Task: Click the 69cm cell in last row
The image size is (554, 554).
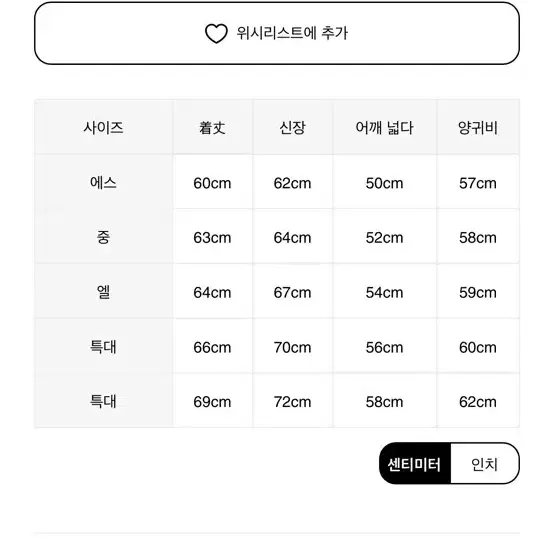Action: [213, 401]
